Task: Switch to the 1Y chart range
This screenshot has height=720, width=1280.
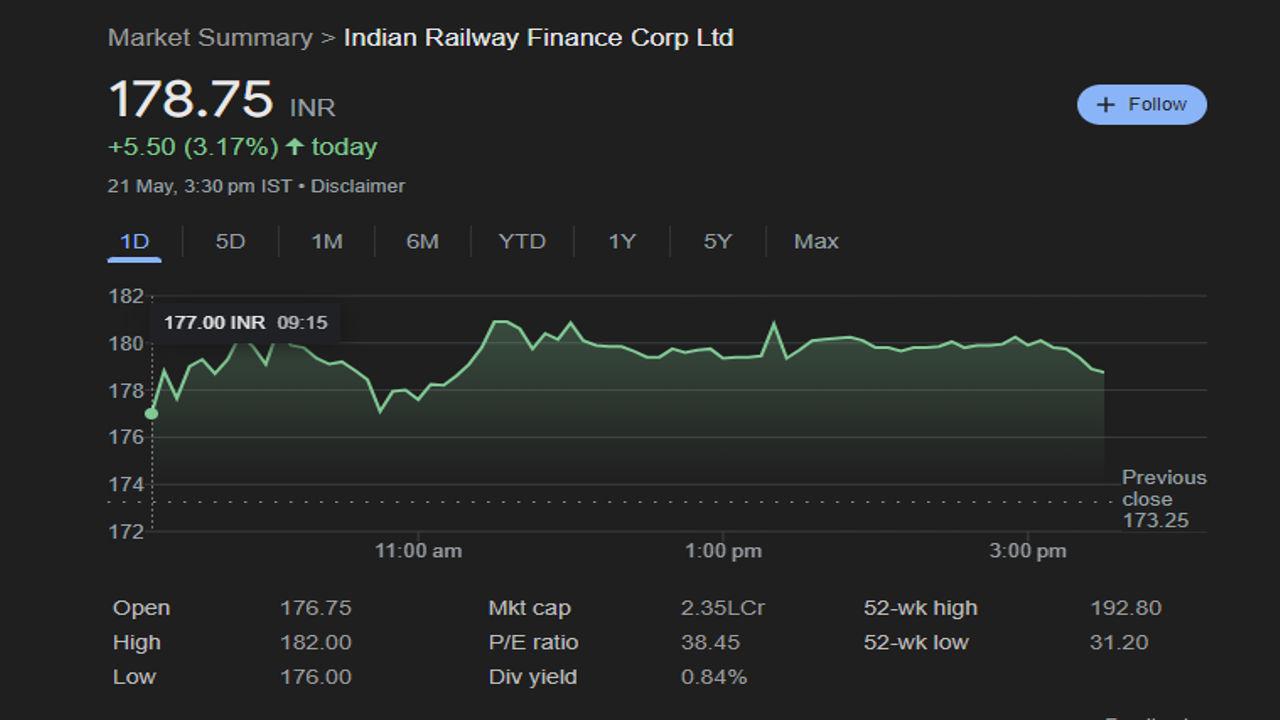Action: pos(622,241)
